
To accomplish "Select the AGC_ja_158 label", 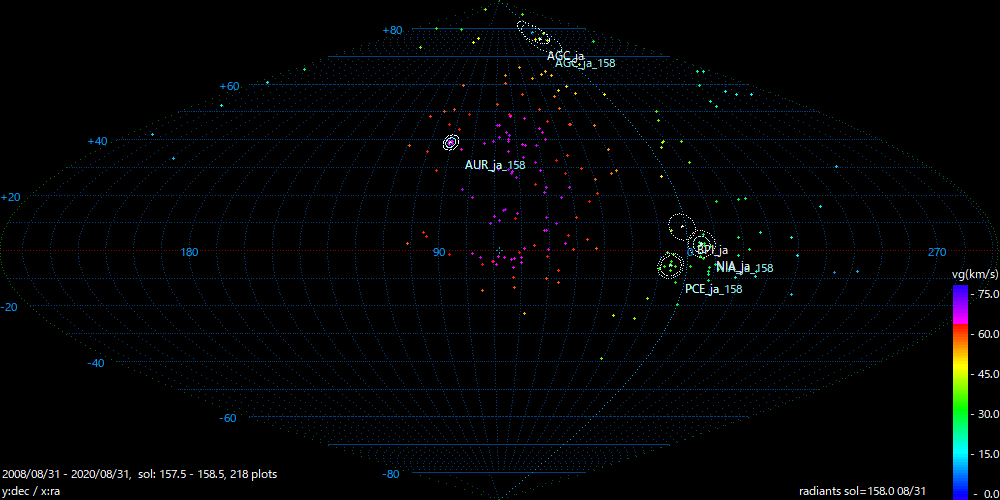I will pos(585,63).
